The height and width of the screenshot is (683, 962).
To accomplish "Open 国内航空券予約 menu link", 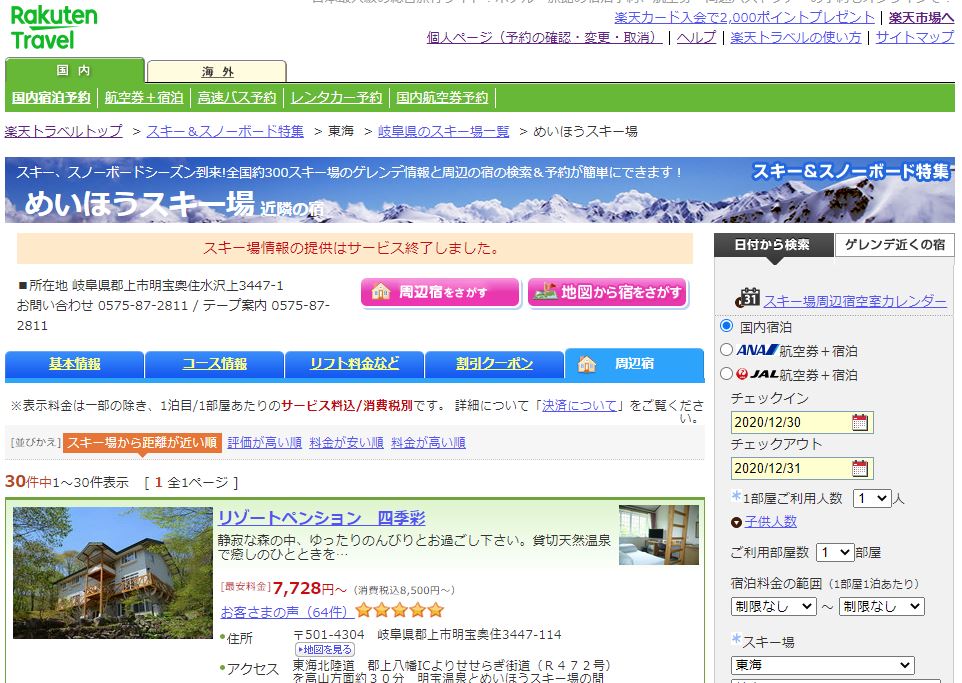I will tap(442, 98).
